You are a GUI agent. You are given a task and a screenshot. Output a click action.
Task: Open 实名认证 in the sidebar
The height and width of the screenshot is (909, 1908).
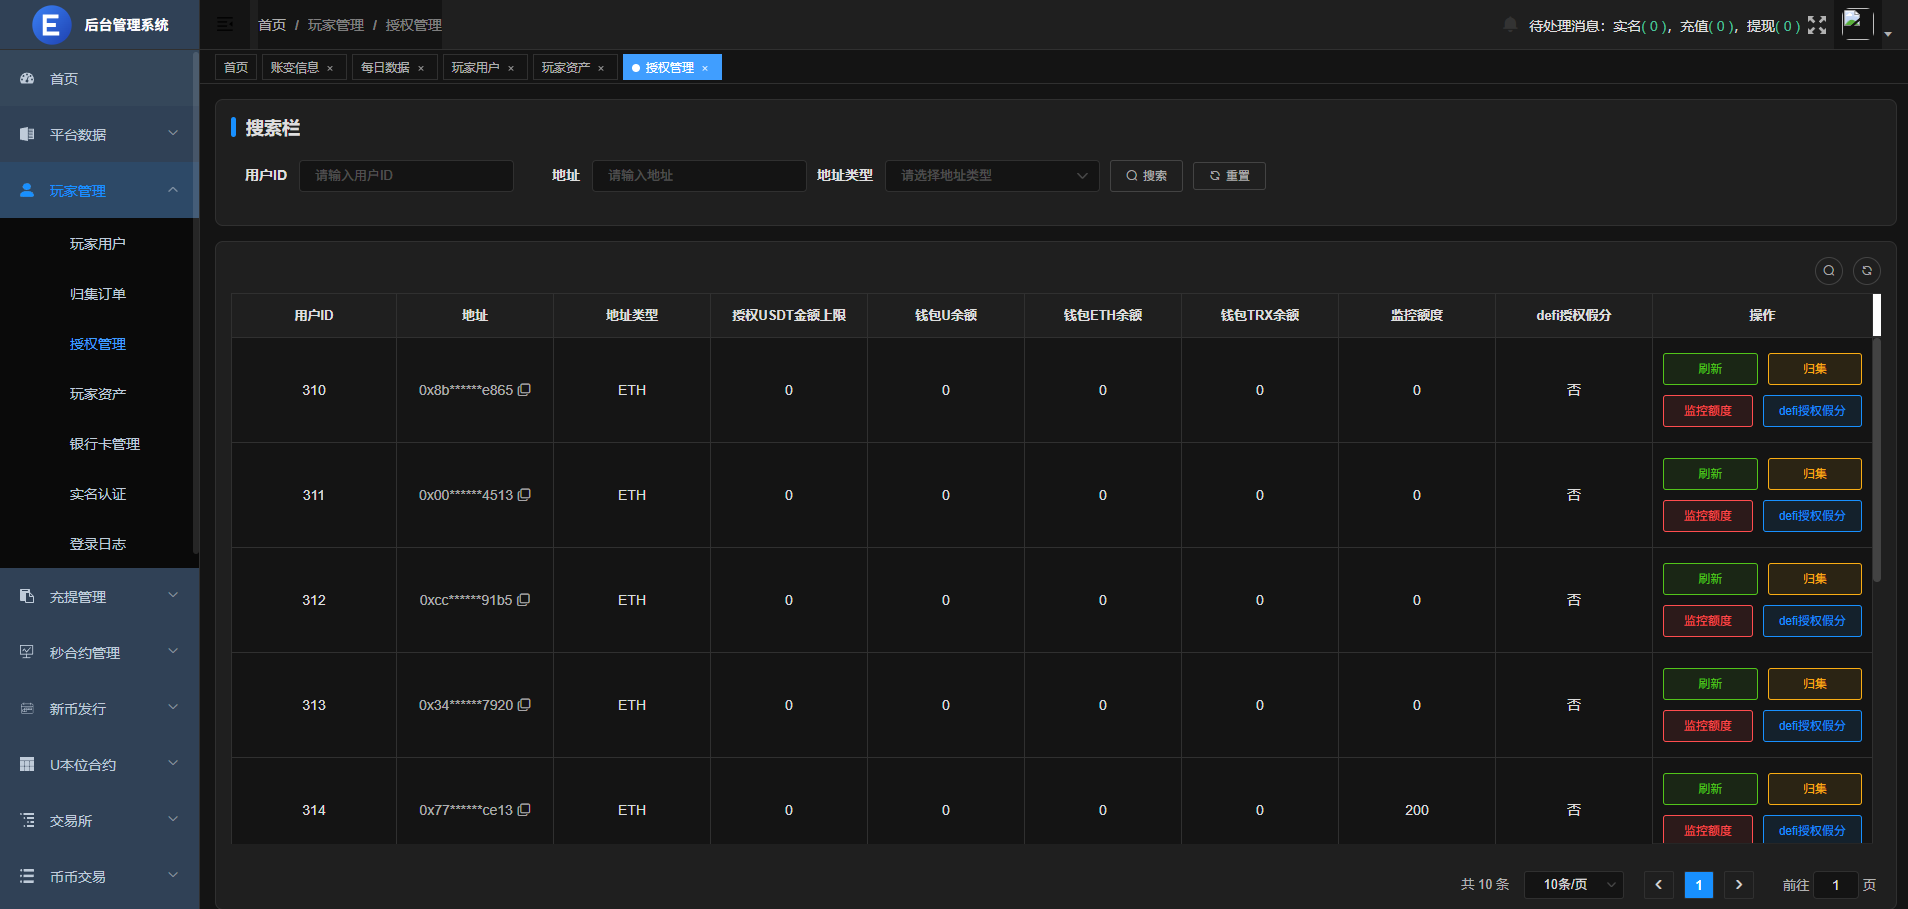click(98, 494)
